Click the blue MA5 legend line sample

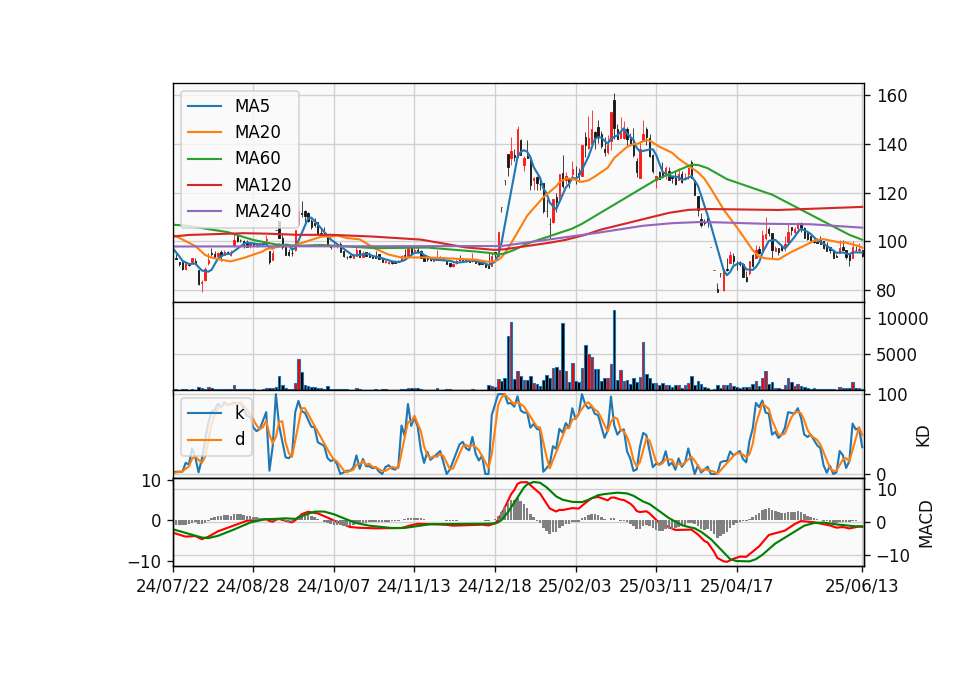click(204, 107)
